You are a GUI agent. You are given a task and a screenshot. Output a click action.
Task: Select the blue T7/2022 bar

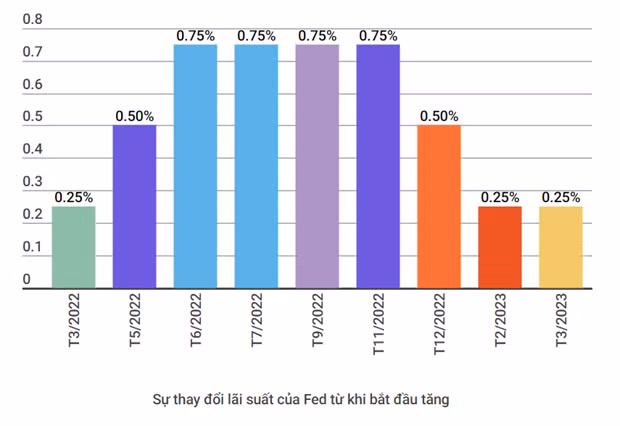click(256, 166)
